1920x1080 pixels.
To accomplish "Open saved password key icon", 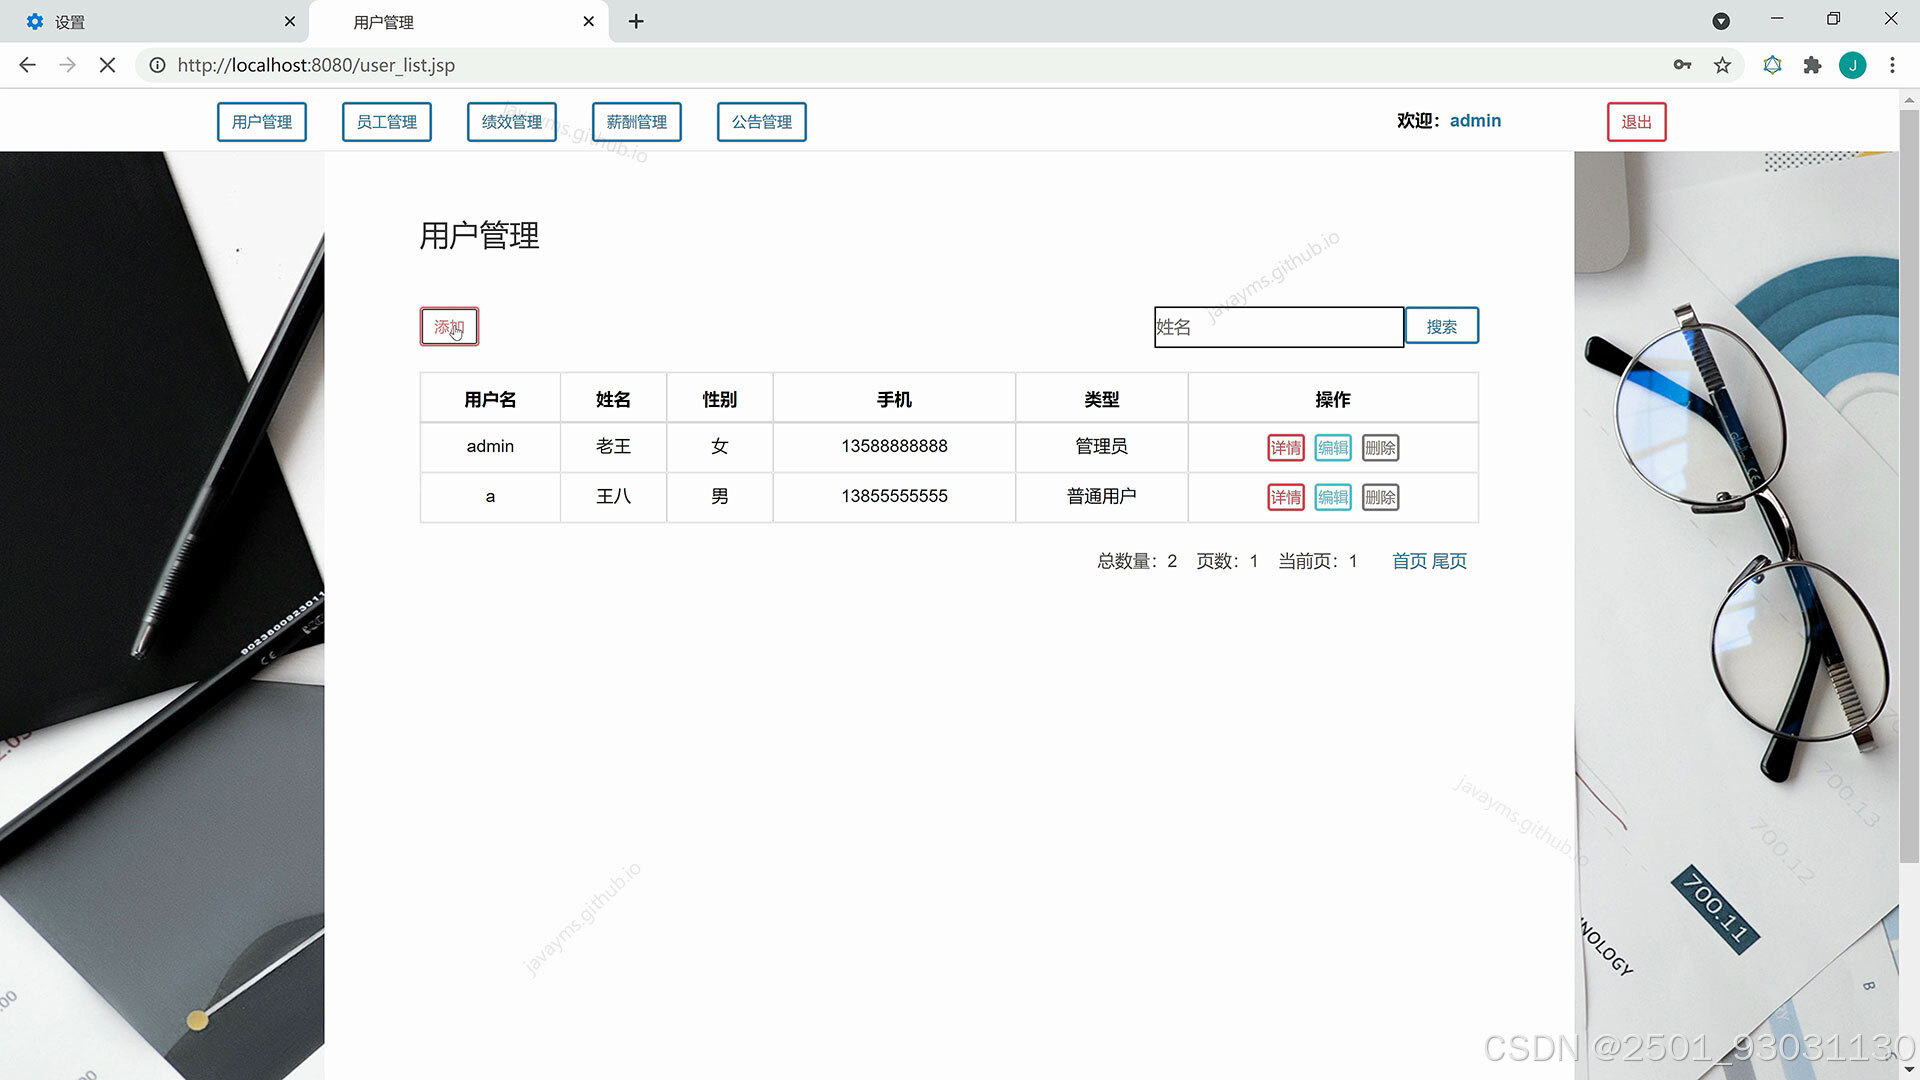I will click(1682, 65).
